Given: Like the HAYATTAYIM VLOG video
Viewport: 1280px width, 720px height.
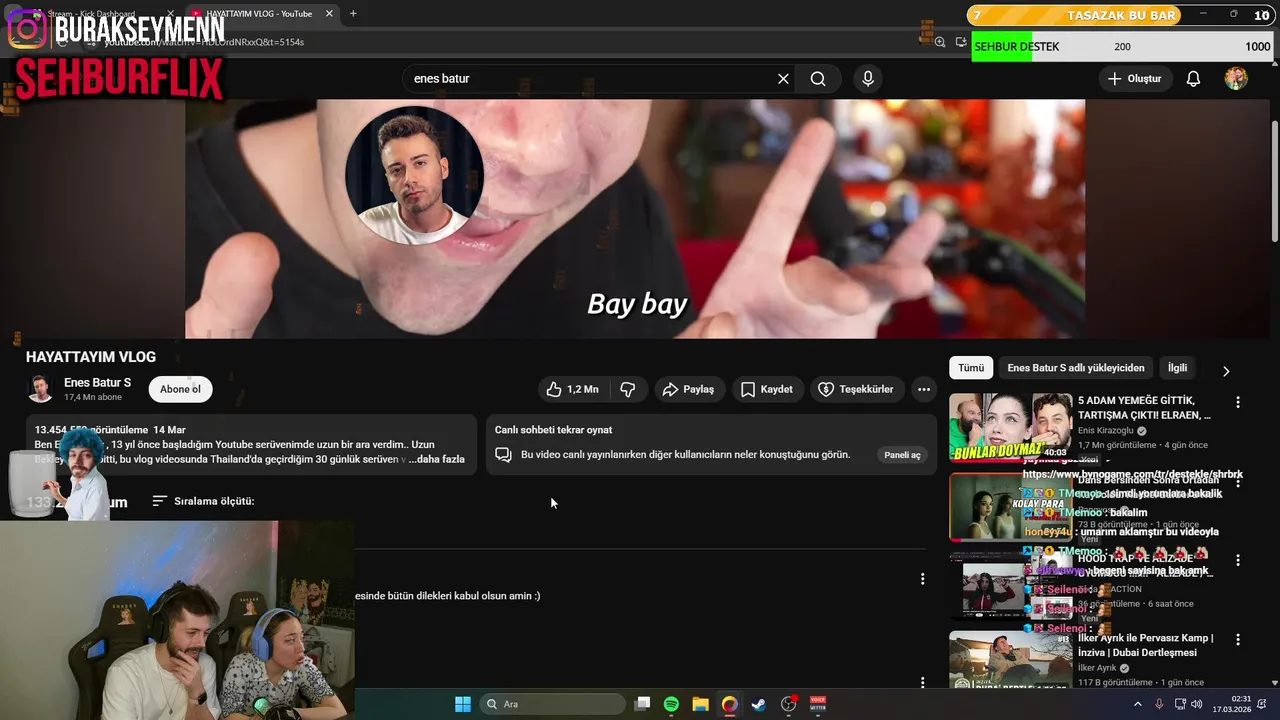Looking at the screenshot, I should tap(572, 389).
